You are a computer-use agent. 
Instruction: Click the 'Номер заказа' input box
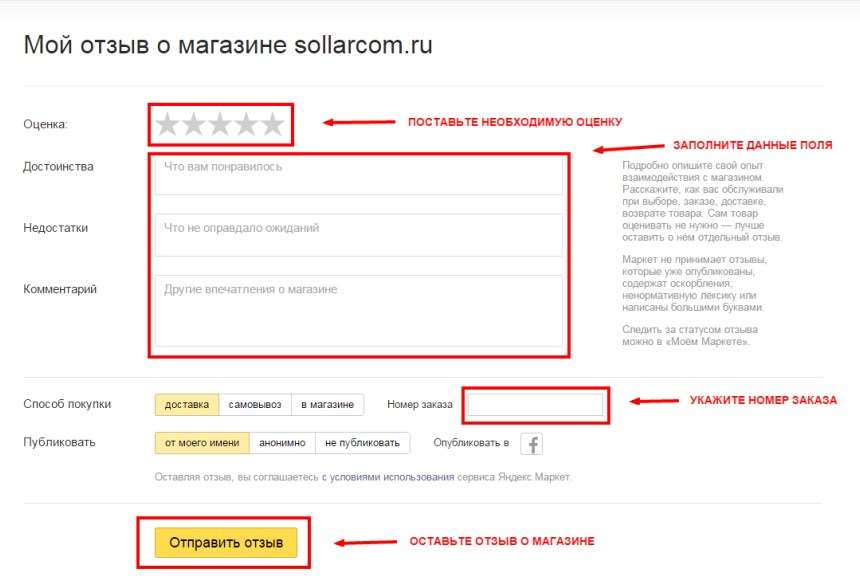tap(535, 405)
